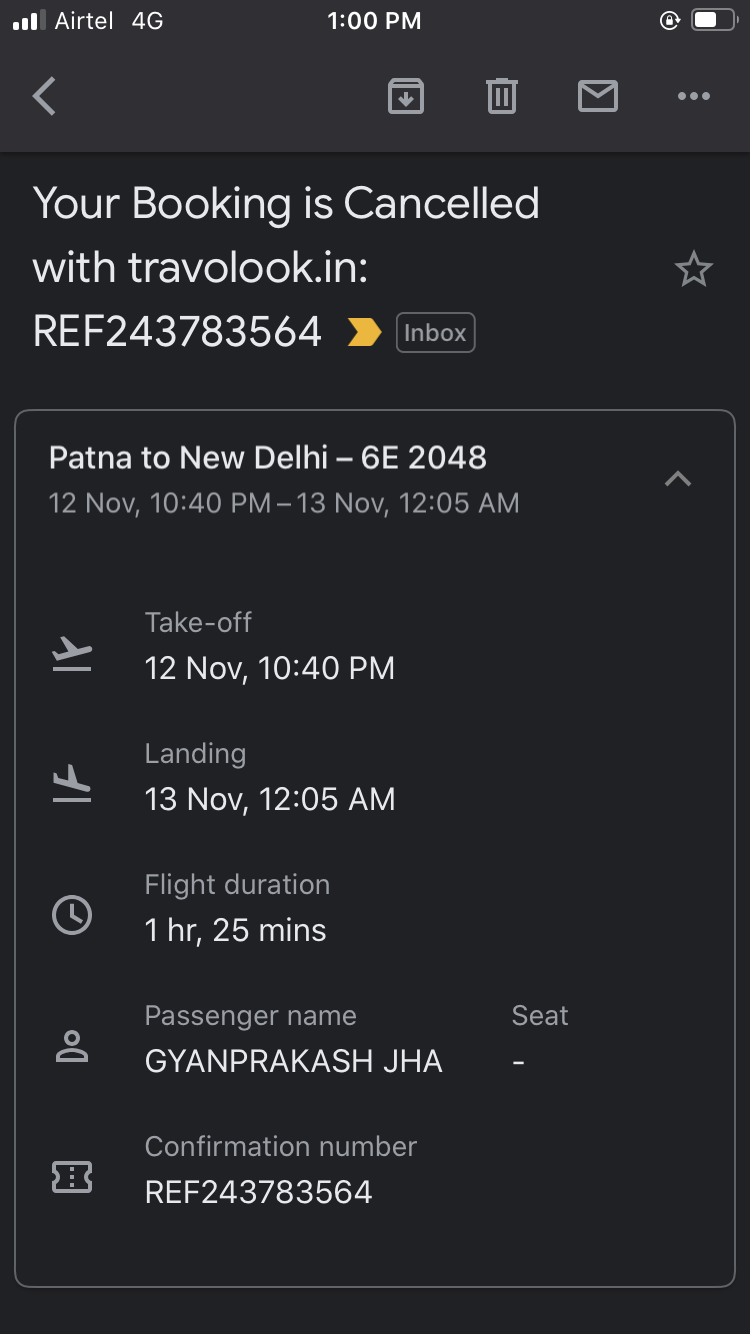Tap the 1:00 PM status bar clock
This screenshot has width=750, height=1334.
pyautogui.click(x=374, y=21)
